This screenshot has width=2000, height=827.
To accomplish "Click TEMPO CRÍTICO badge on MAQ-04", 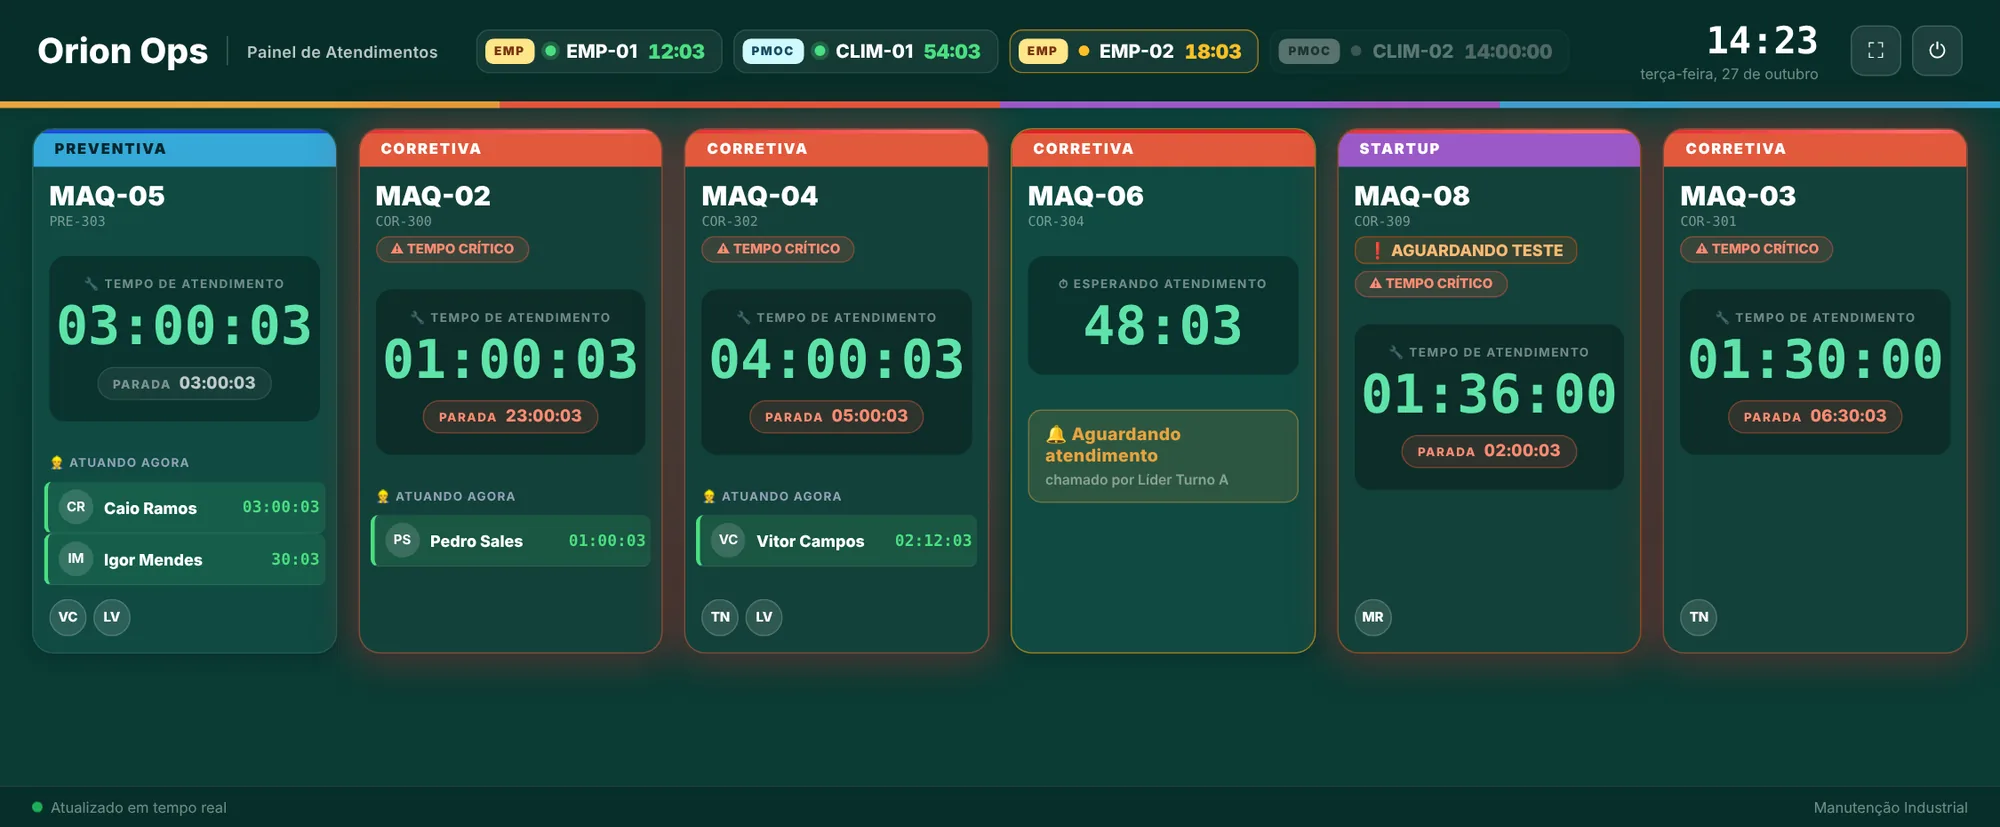I will click(778, 249).
